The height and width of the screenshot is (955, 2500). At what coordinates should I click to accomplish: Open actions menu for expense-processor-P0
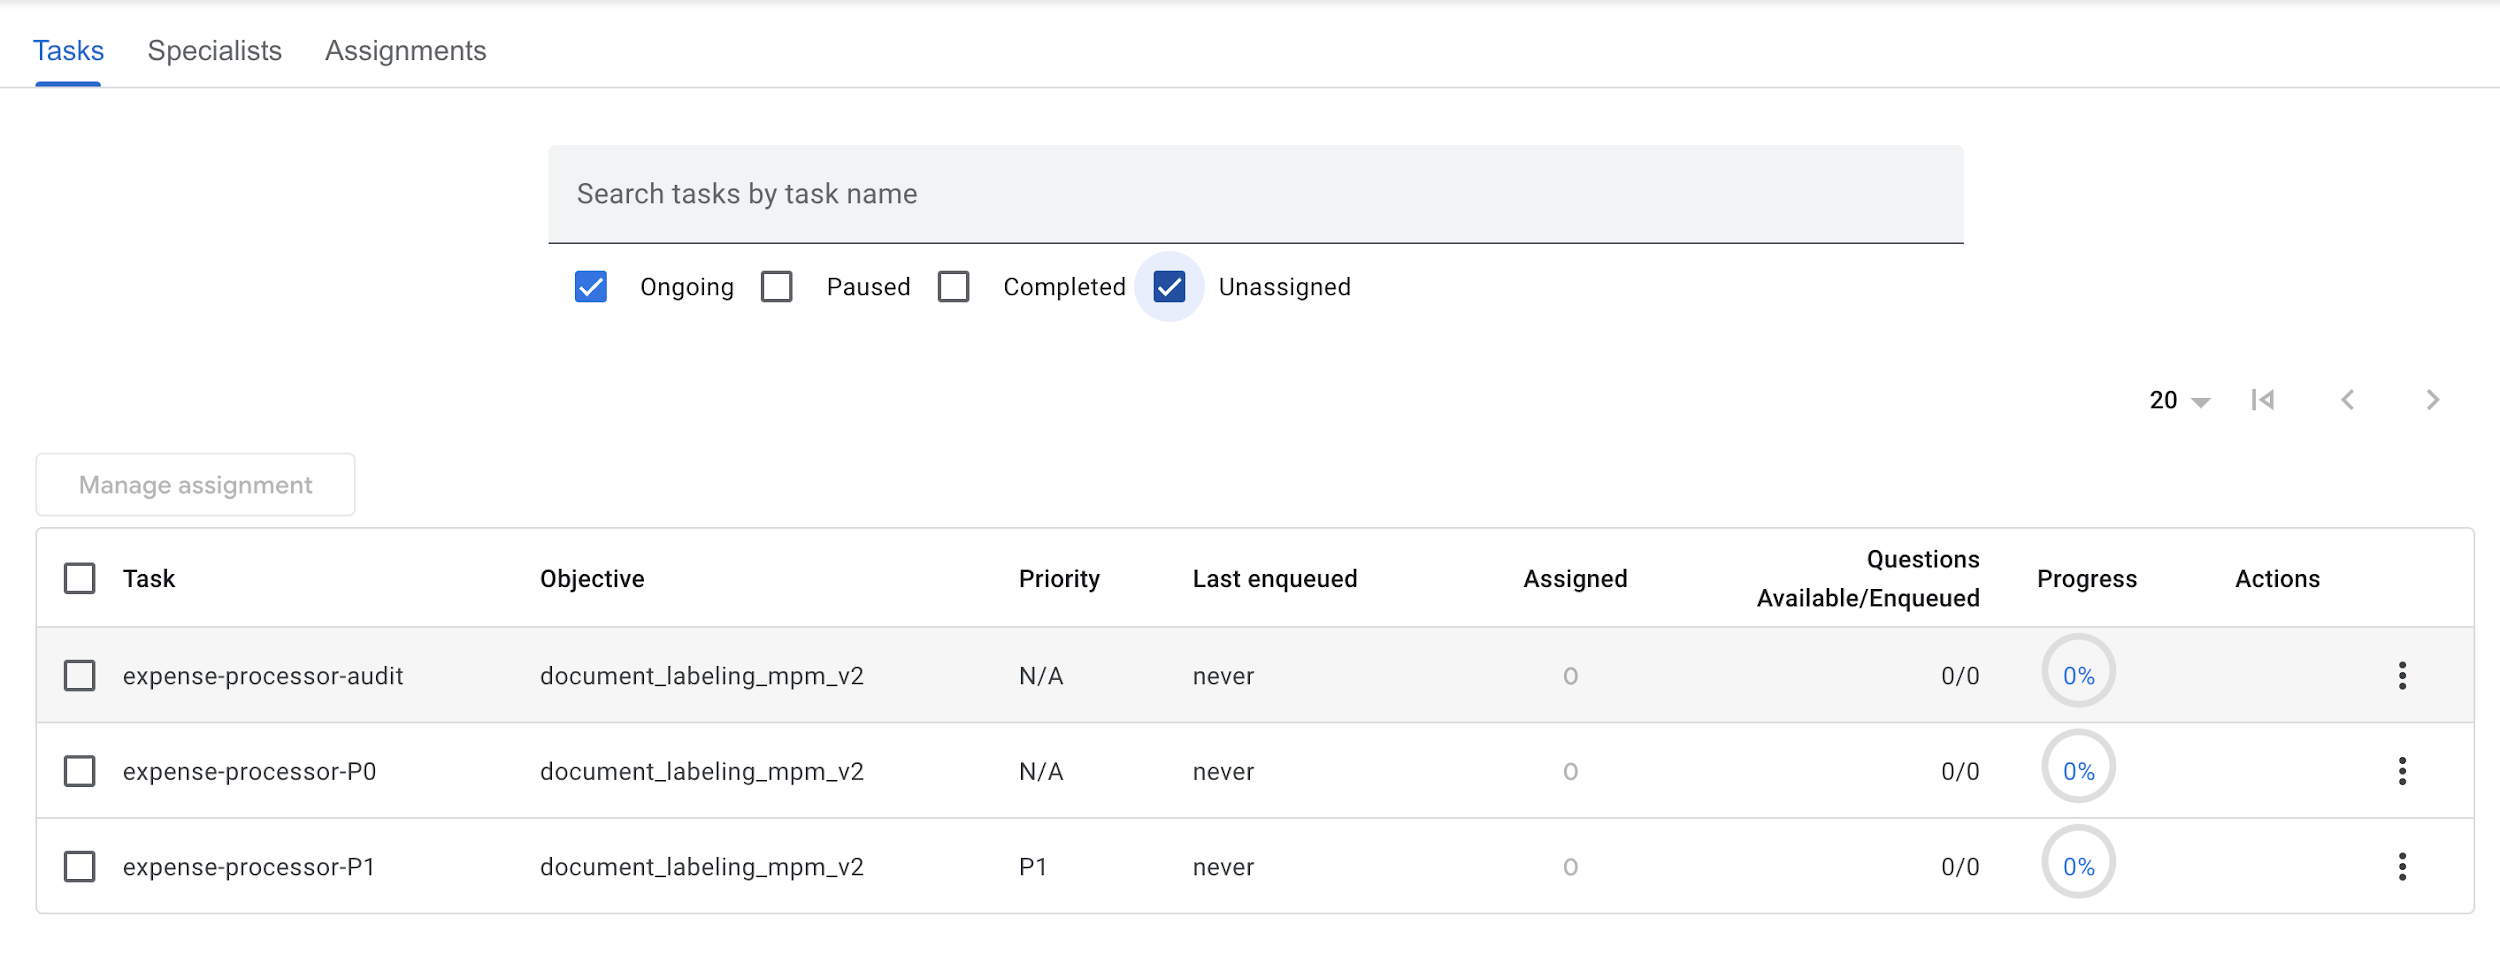click(2401, 771)
